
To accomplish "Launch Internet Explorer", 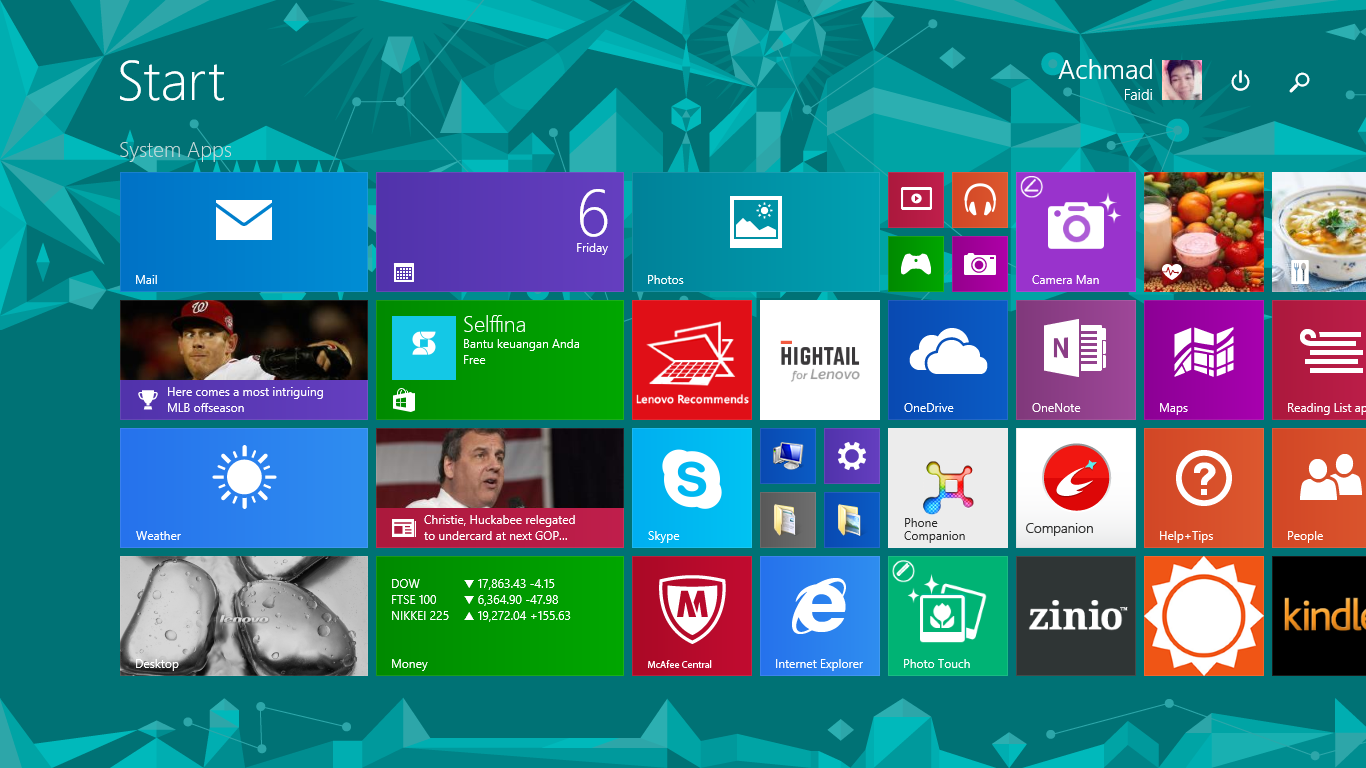I will (x=820, y=616).
